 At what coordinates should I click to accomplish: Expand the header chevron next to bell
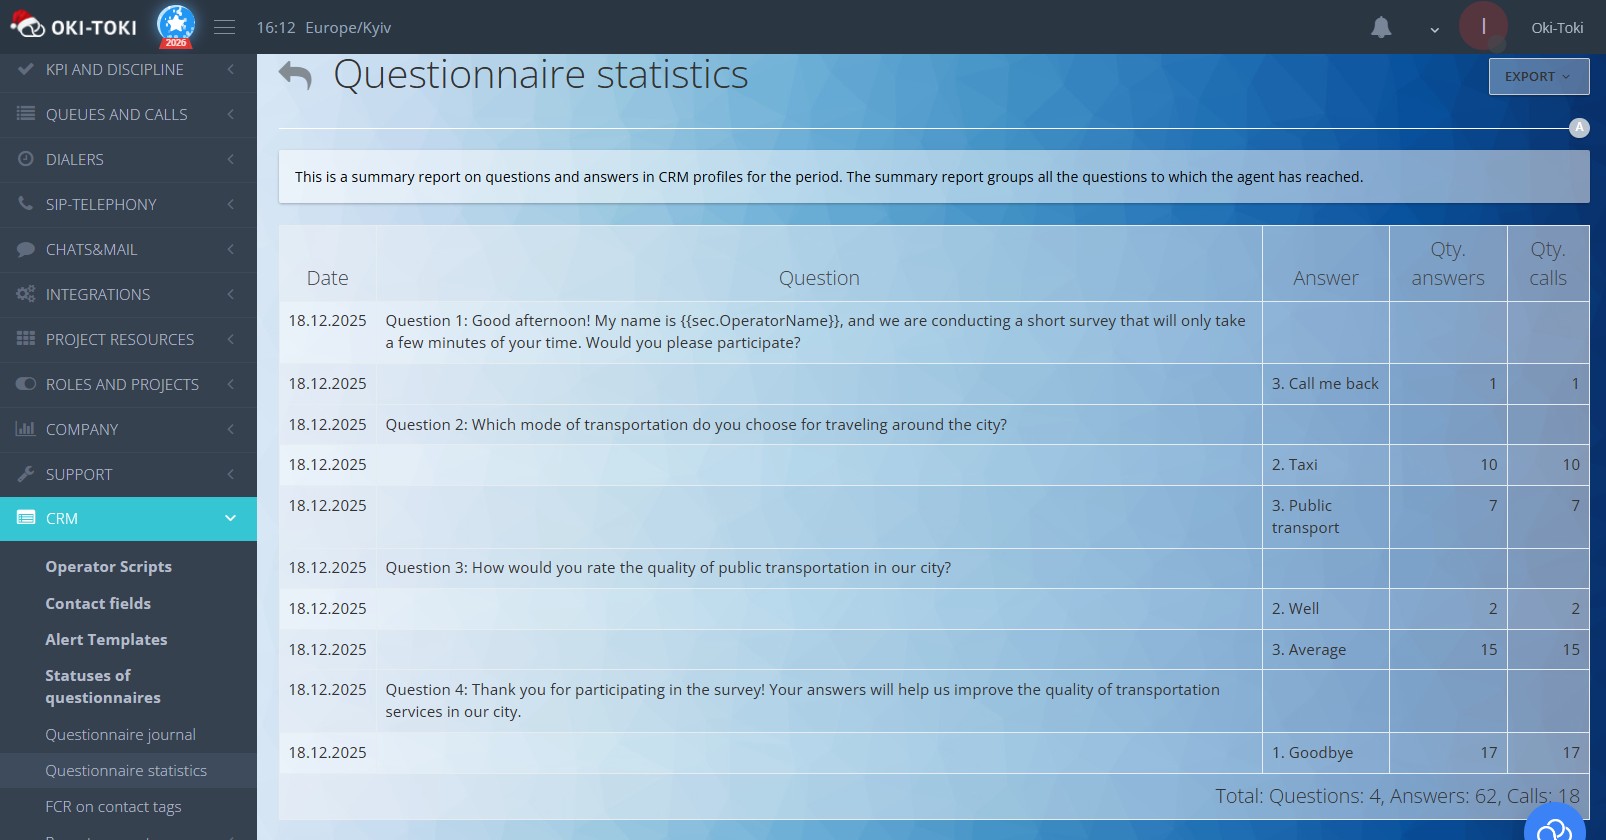tap(1434, 30)
